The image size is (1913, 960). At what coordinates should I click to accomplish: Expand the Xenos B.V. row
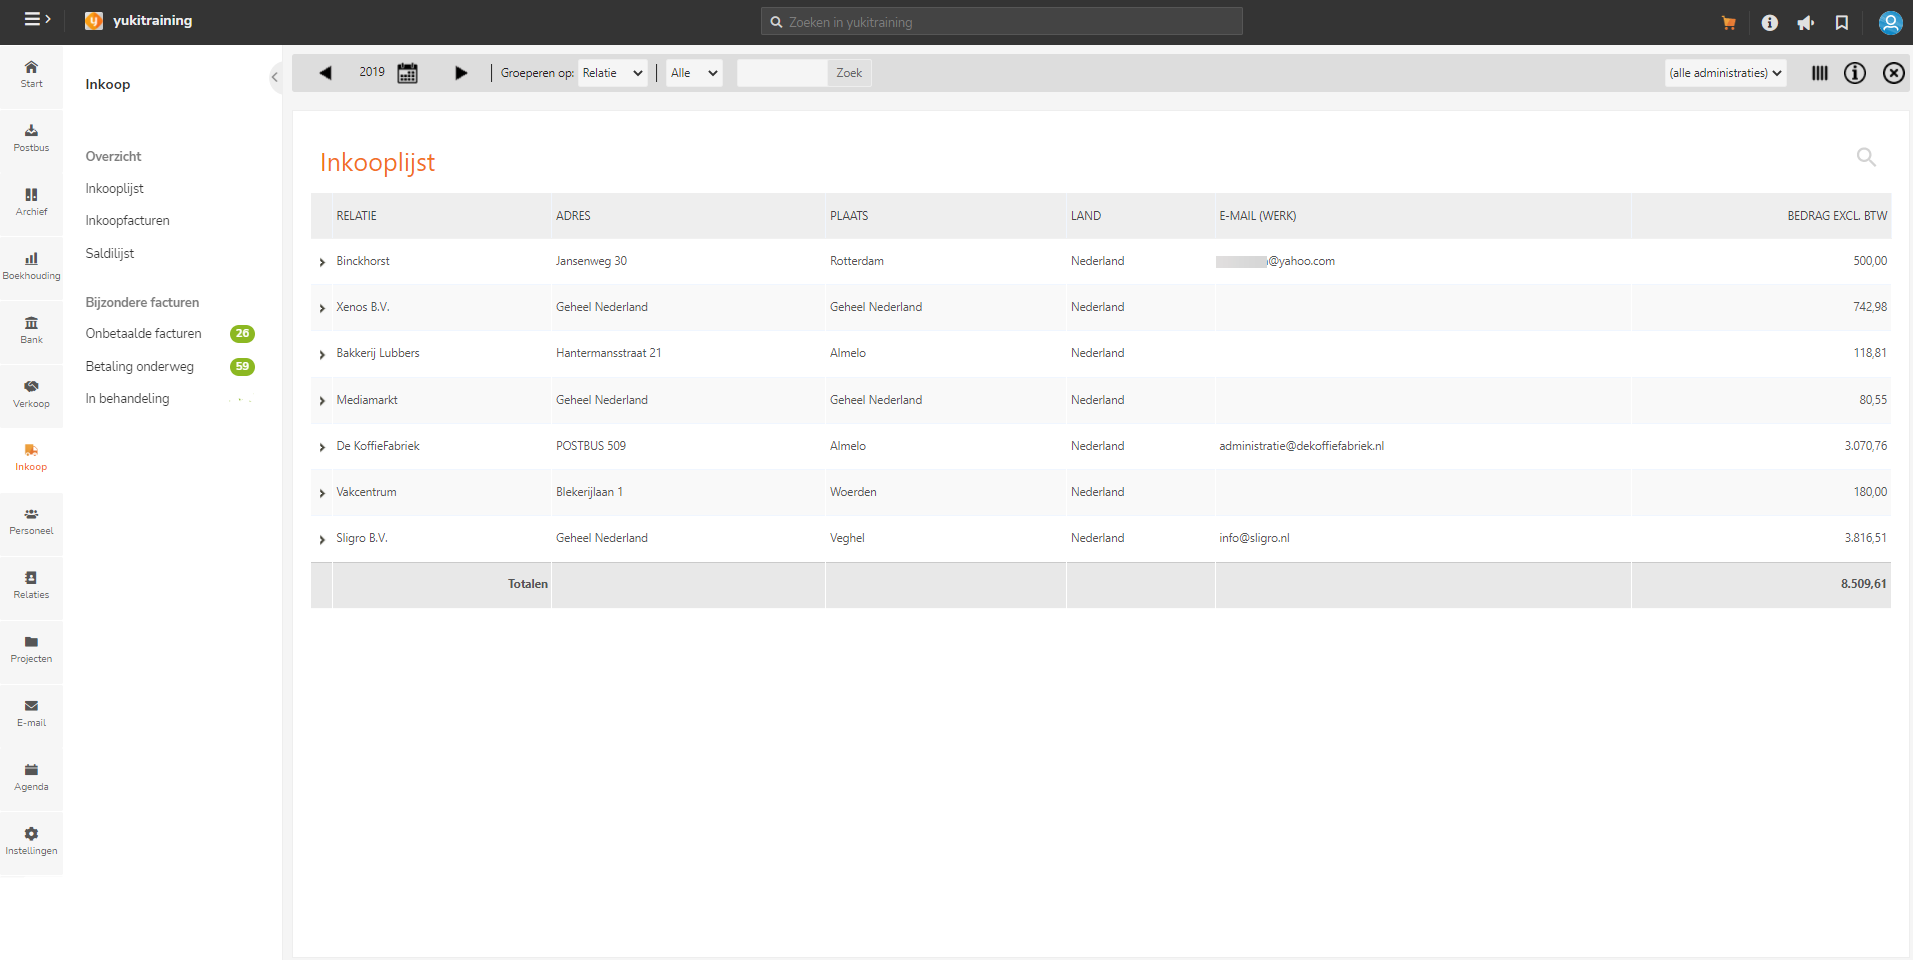pyautogui.click(x=322, y=308)
